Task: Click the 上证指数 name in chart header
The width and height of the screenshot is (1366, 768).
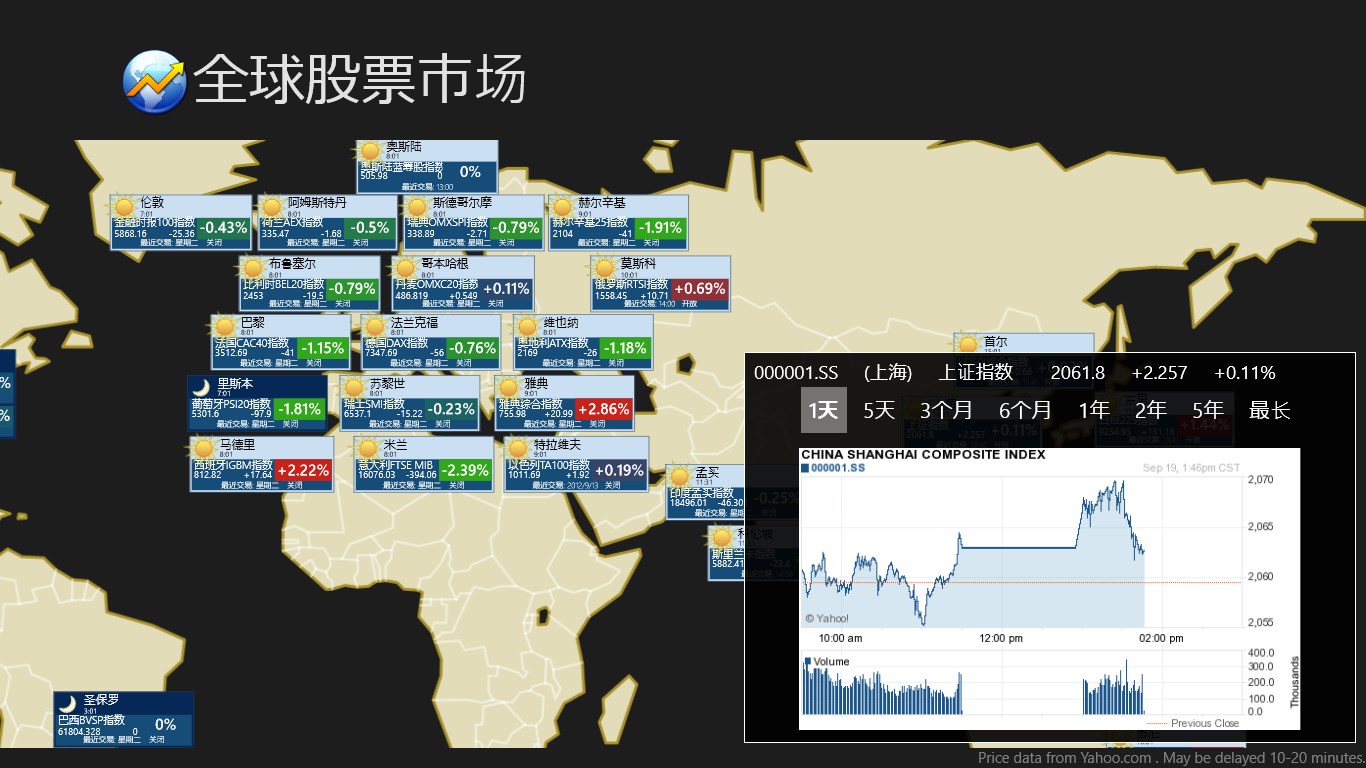Action: (x=976, y=373)
